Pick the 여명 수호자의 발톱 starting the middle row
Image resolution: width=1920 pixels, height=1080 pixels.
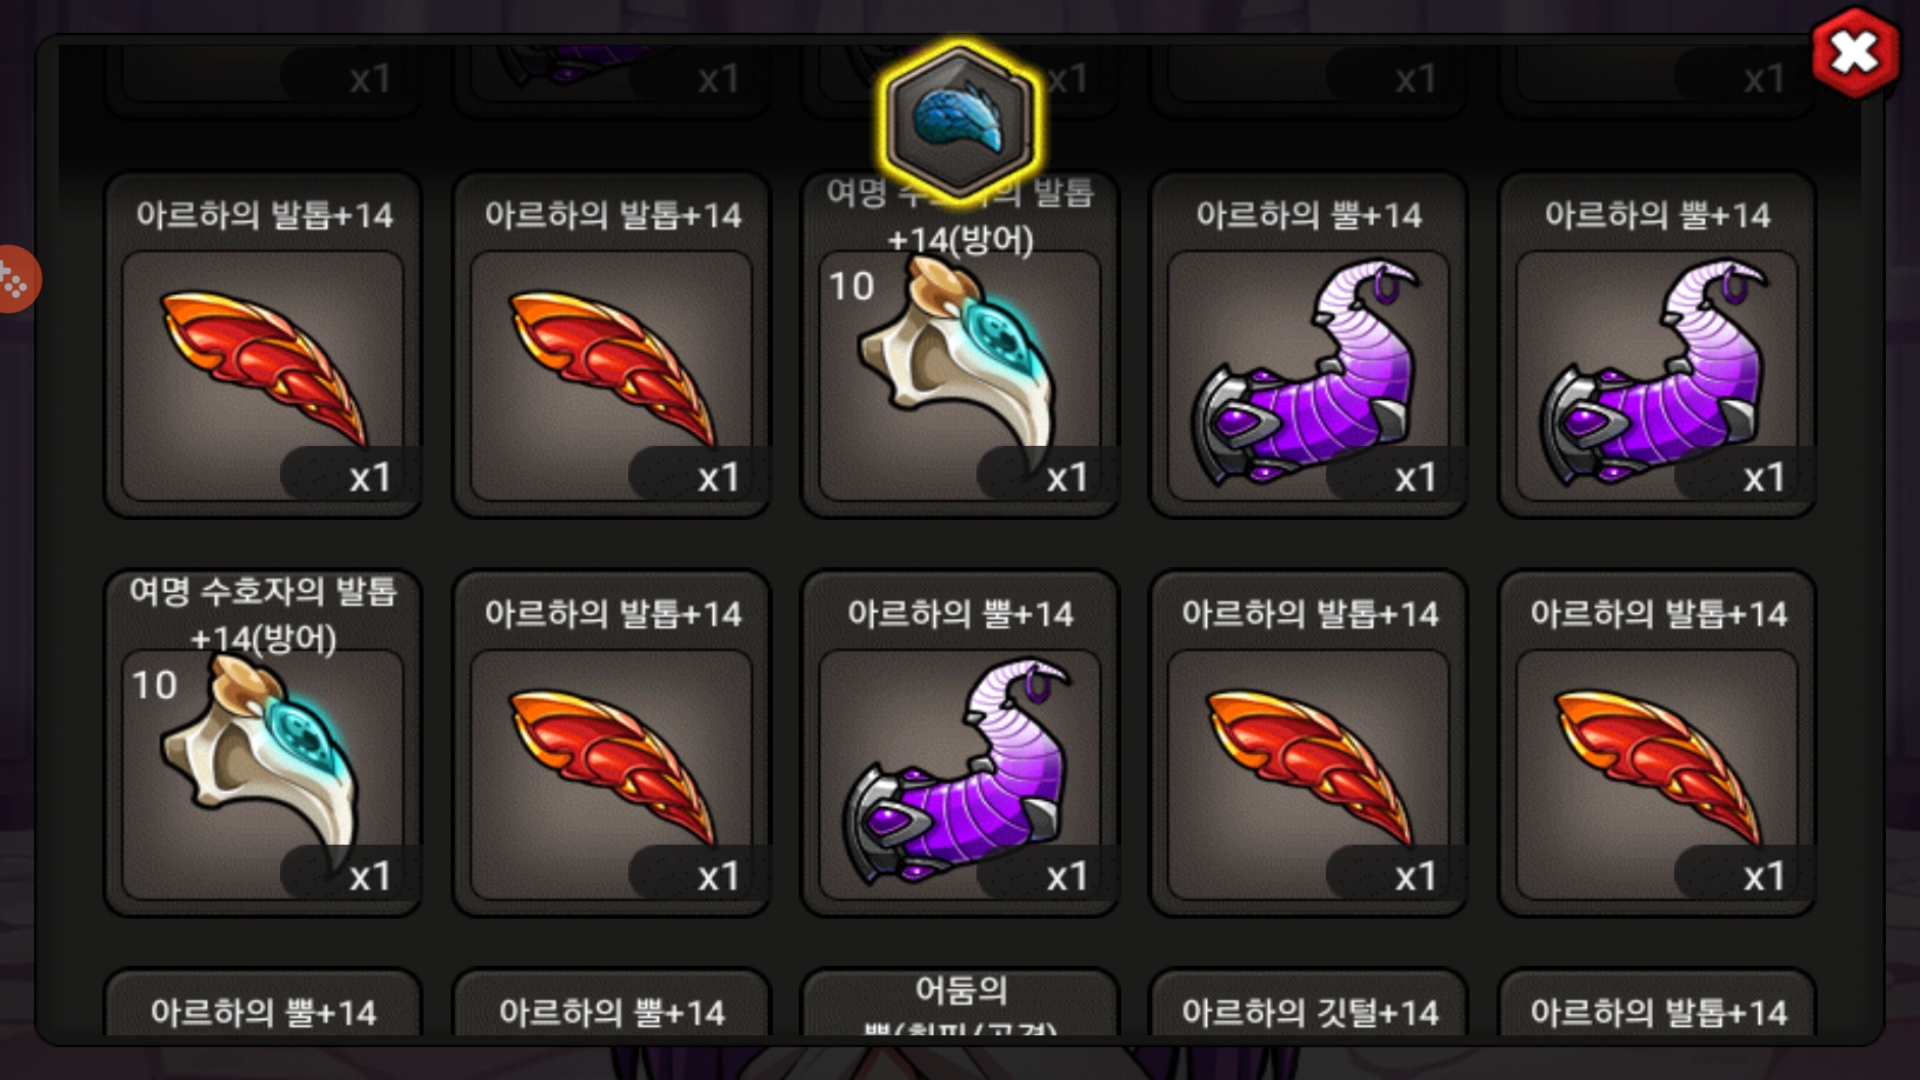point(263,743)
